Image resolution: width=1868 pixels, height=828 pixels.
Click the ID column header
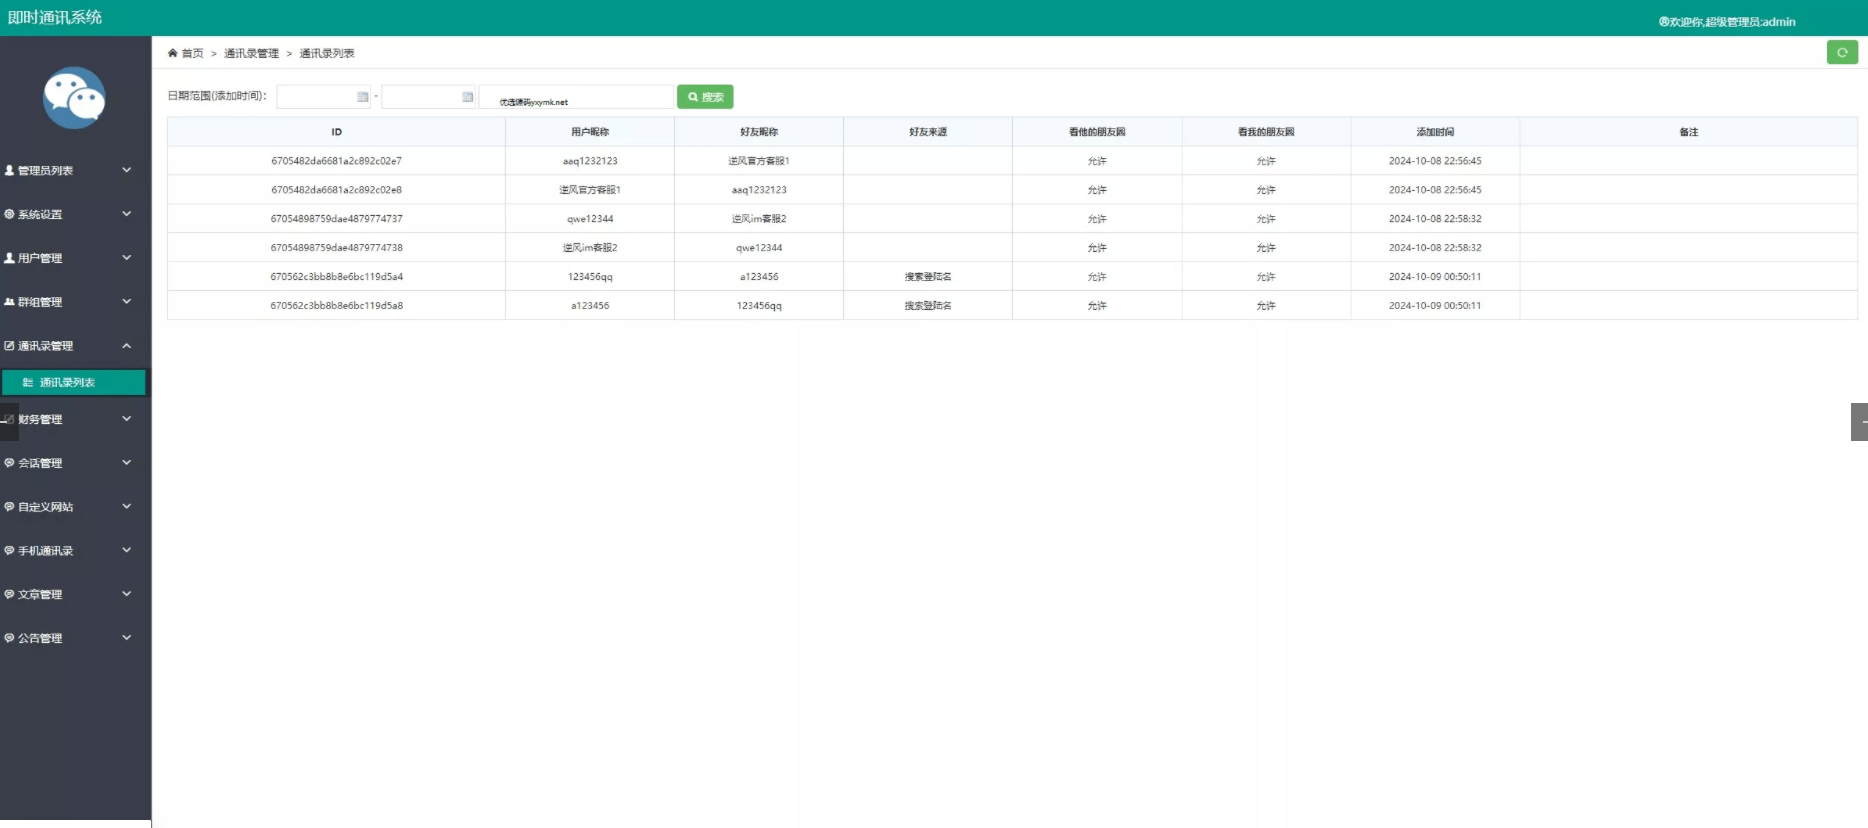tap(337, 132)
